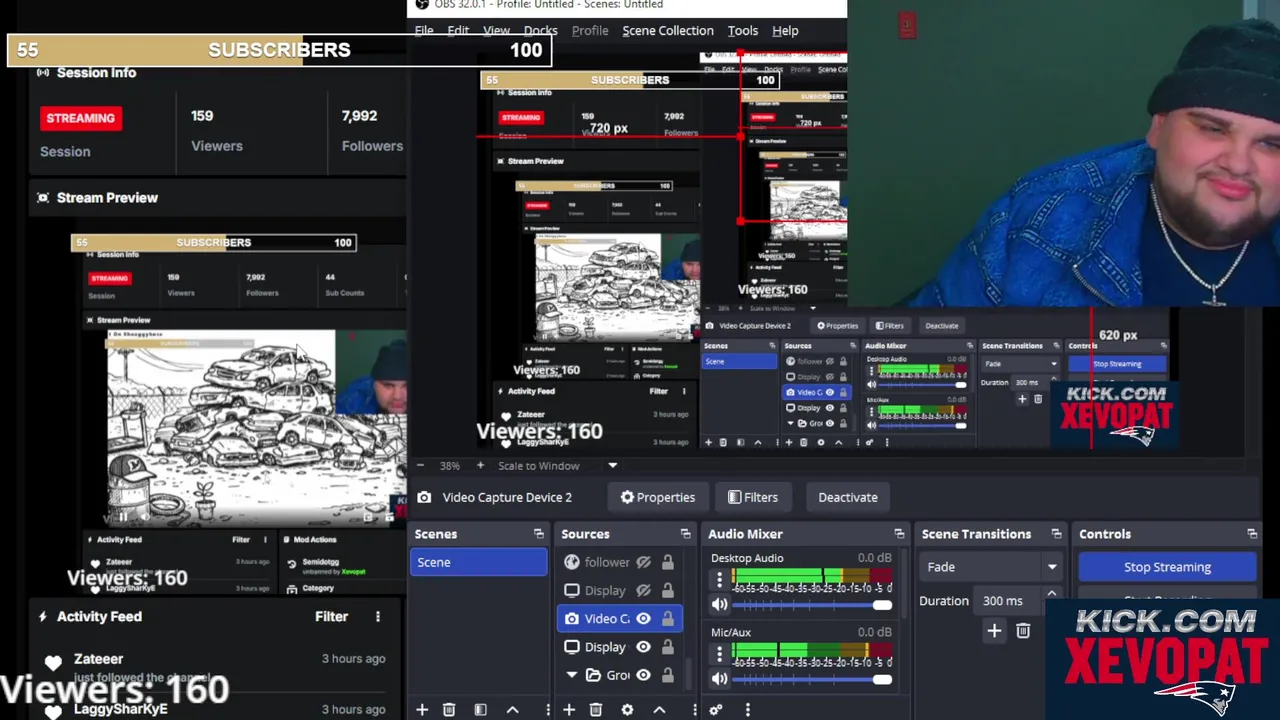Viewport: 1280px width, 720px height.
Task: Mute Mic/Aux speaker icon
Action: tap(719, 679)
